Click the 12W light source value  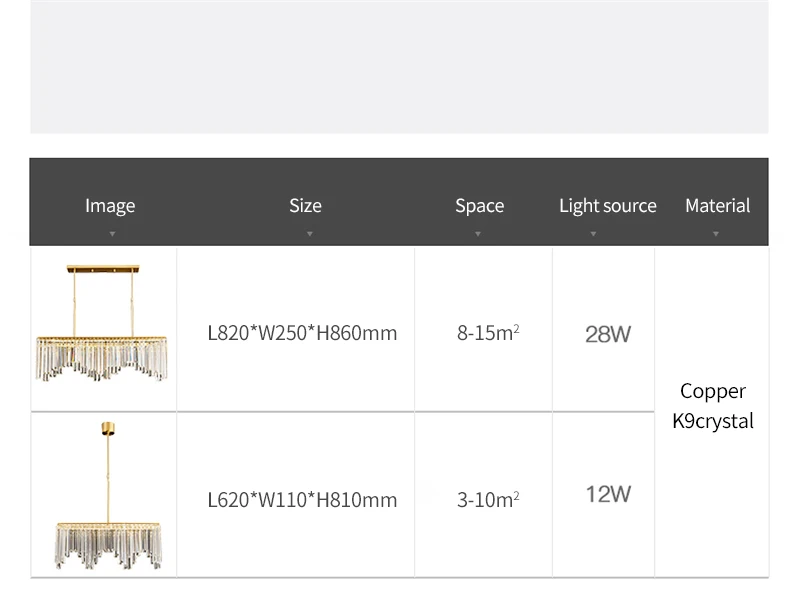(608, 494)
